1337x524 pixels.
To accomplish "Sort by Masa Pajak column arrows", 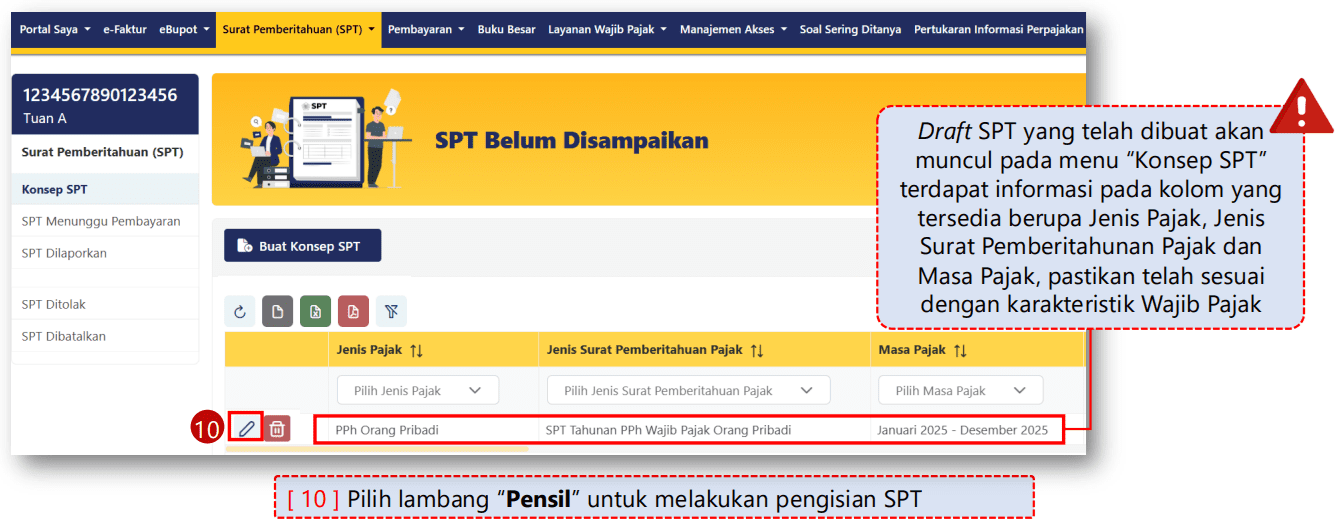I will (x=960, y=350).
